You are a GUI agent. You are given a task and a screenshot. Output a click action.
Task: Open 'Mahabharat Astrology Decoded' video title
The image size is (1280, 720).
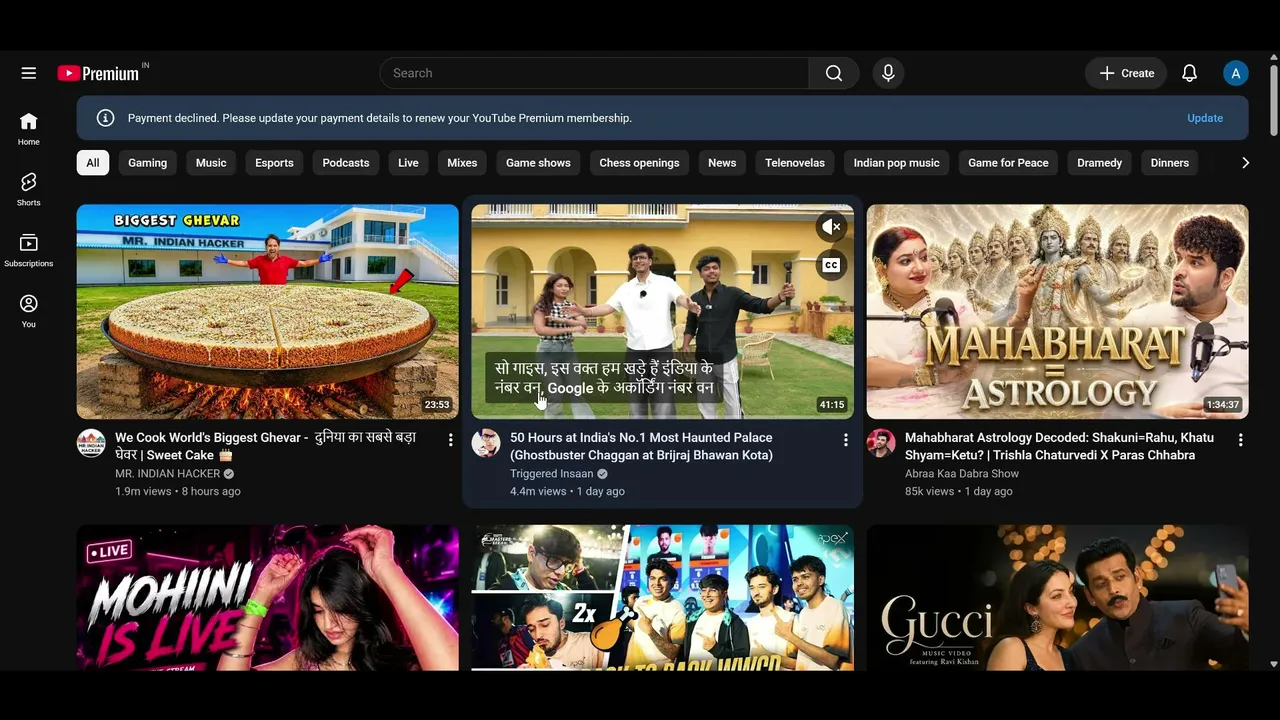coord(1059,446)
